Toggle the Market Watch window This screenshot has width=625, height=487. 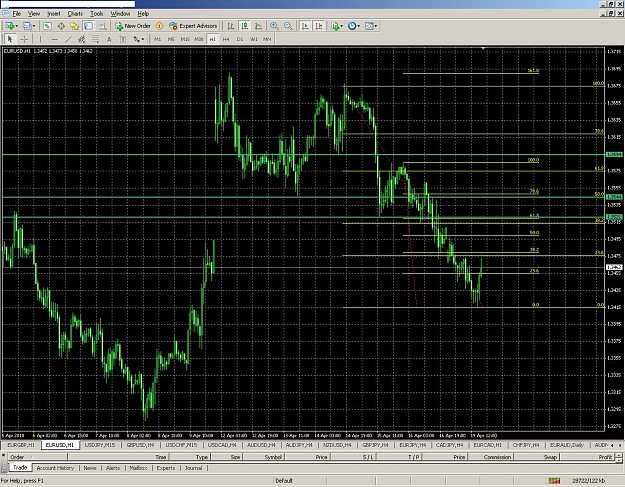tap(47, 26)
